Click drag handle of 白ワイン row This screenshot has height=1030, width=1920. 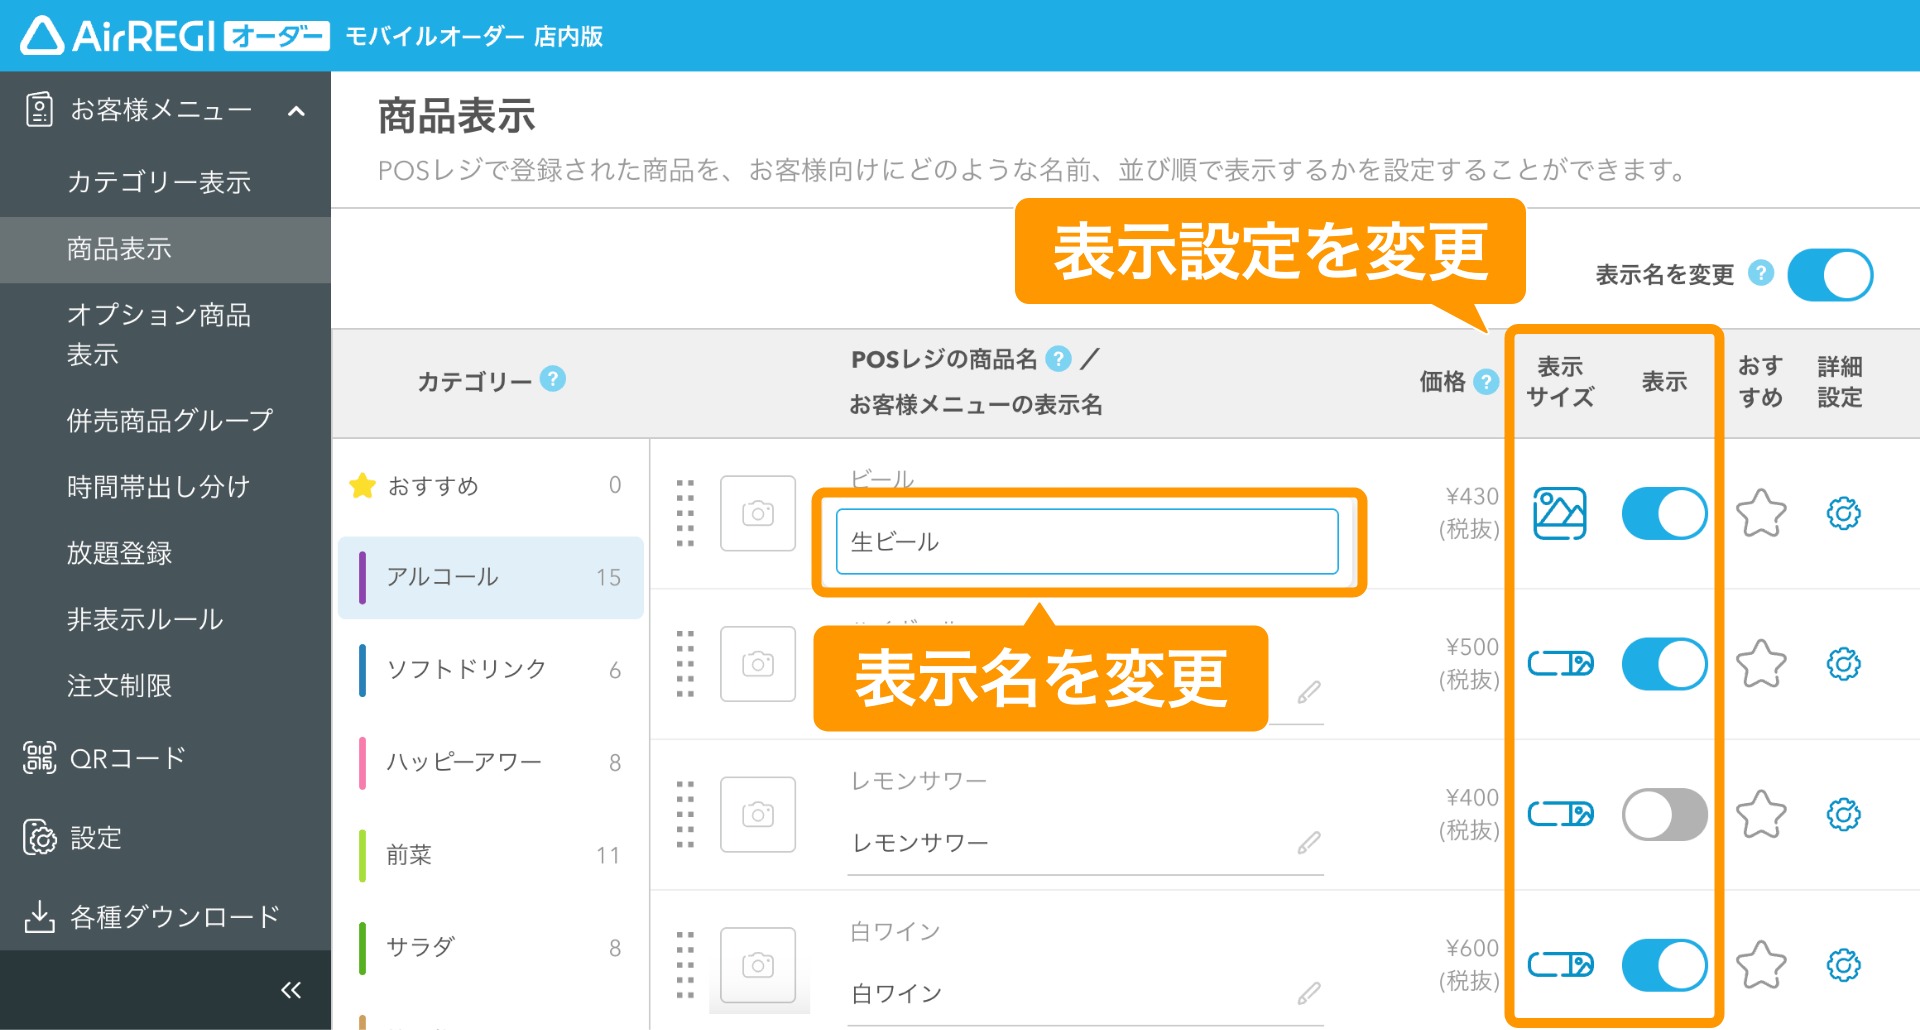pos(685,965)
